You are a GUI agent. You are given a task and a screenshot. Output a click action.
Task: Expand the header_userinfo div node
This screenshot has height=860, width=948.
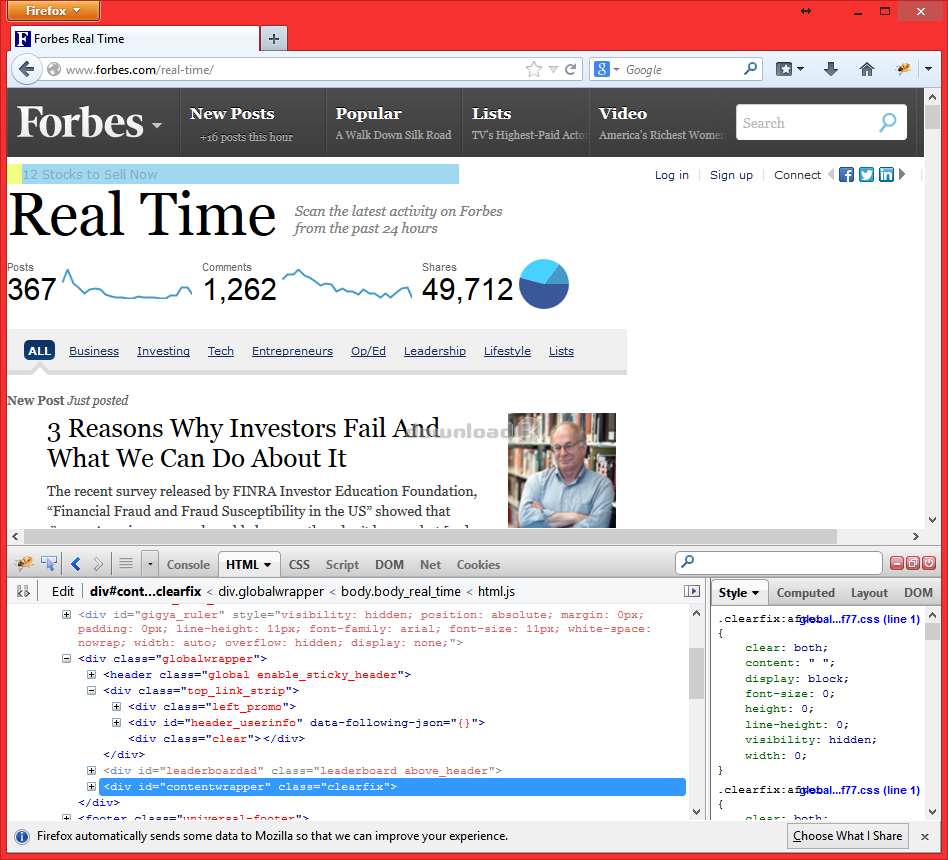(x=116, y=722)
